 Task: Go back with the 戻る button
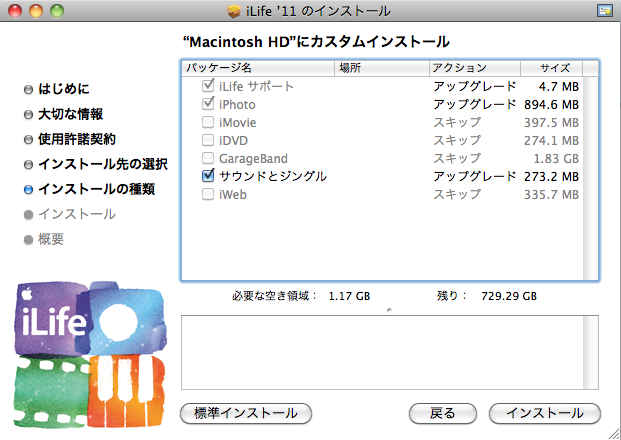pyautogui.click(x=442, y=413)
